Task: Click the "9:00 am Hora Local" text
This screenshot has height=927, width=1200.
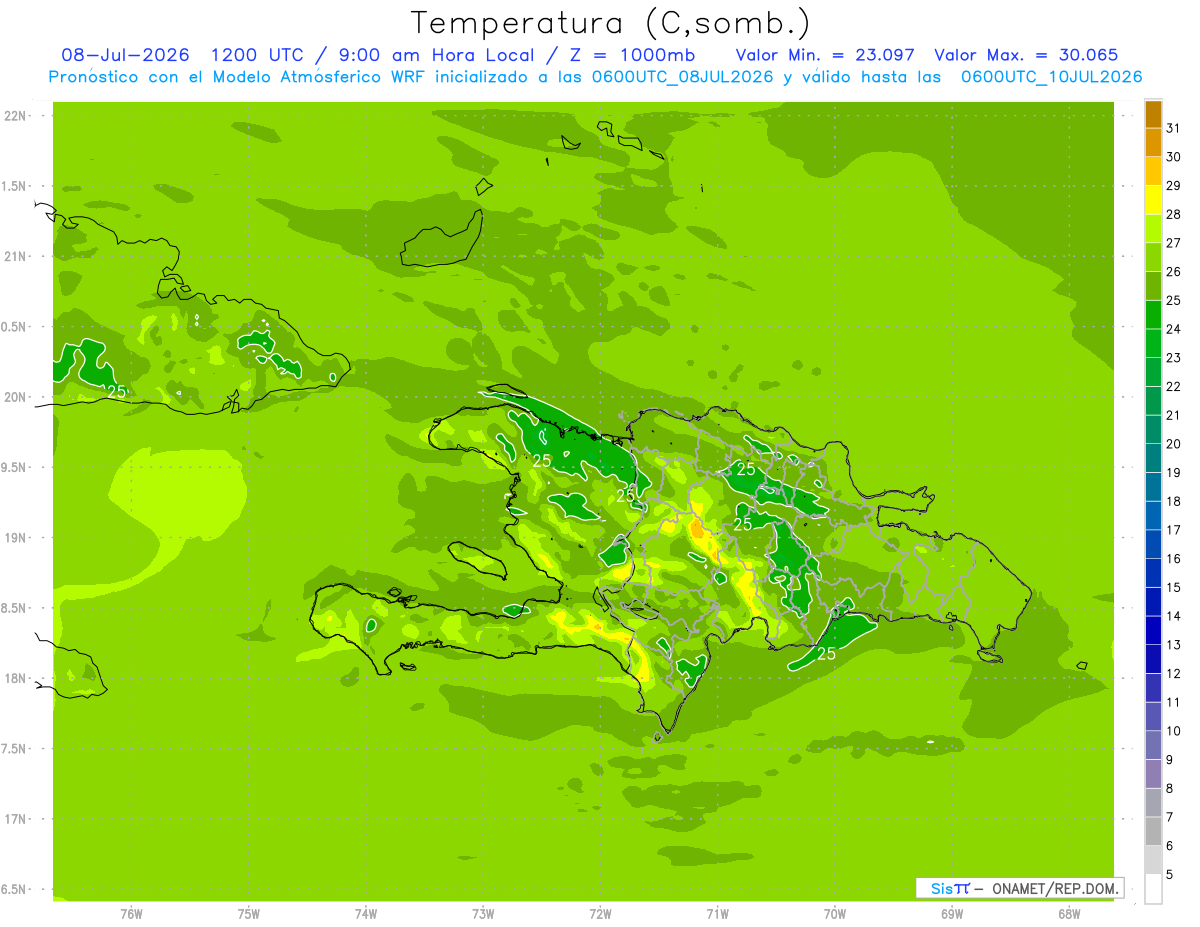Action: point(440,55)
